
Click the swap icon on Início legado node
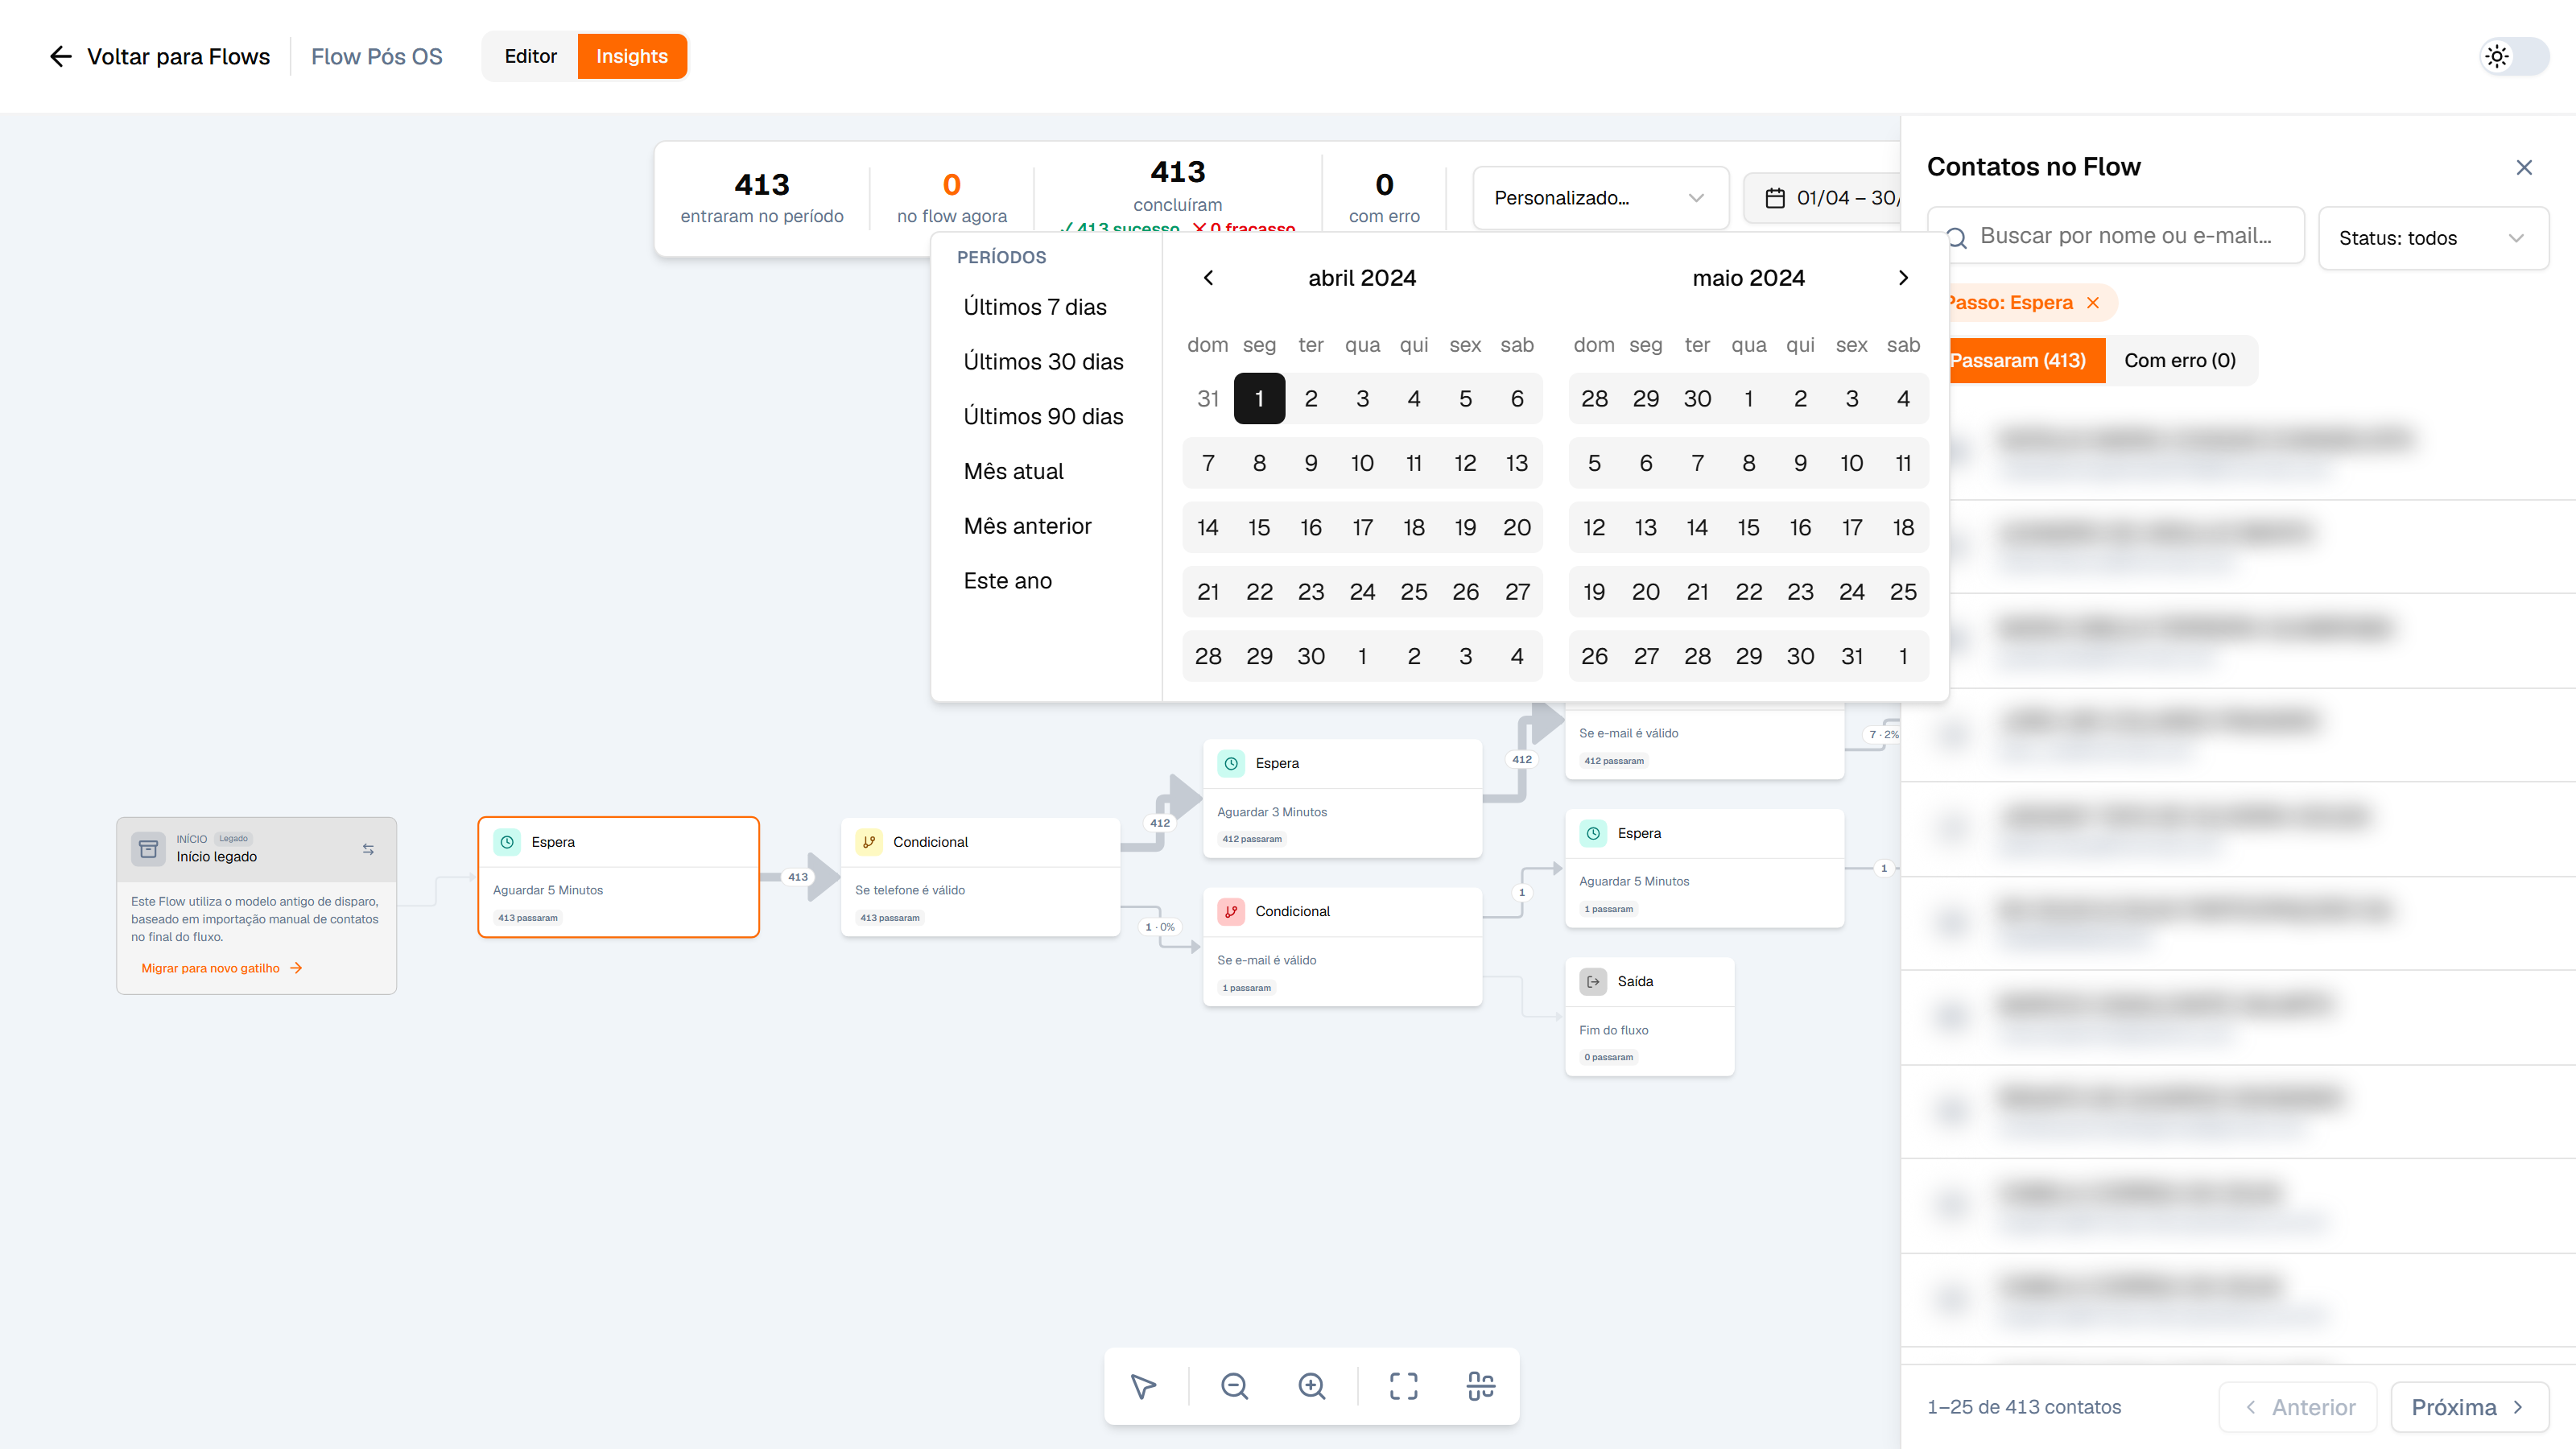(368, 849)
